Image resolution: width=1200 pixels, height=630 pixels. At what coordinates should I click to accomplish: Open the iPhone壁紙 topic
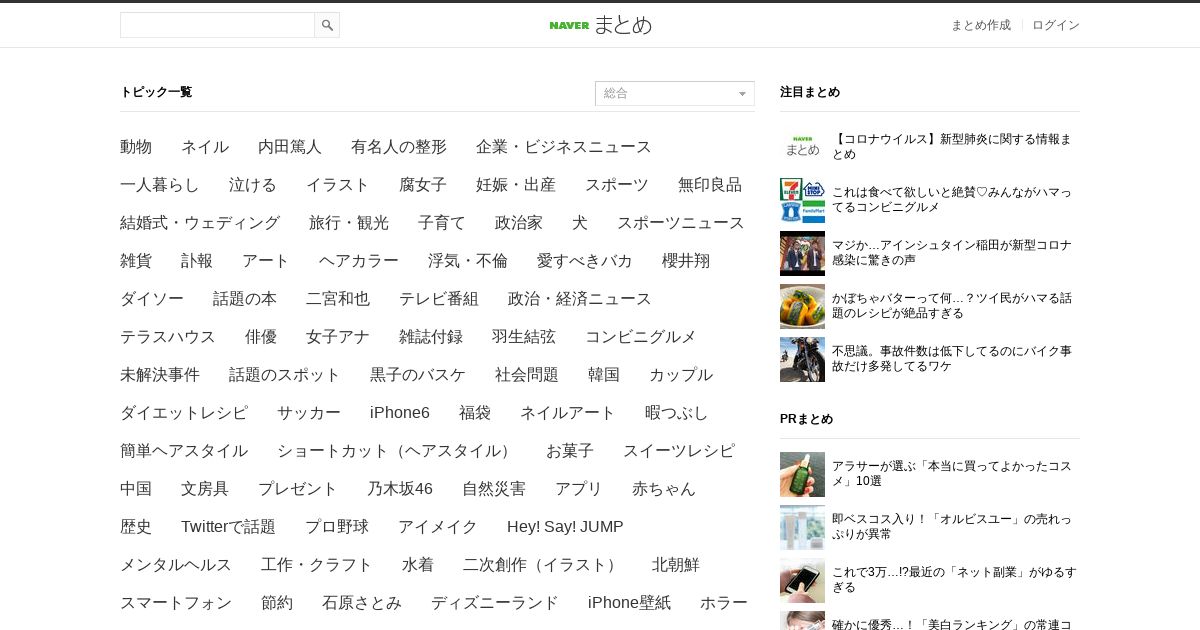click(x=629, y=603)
